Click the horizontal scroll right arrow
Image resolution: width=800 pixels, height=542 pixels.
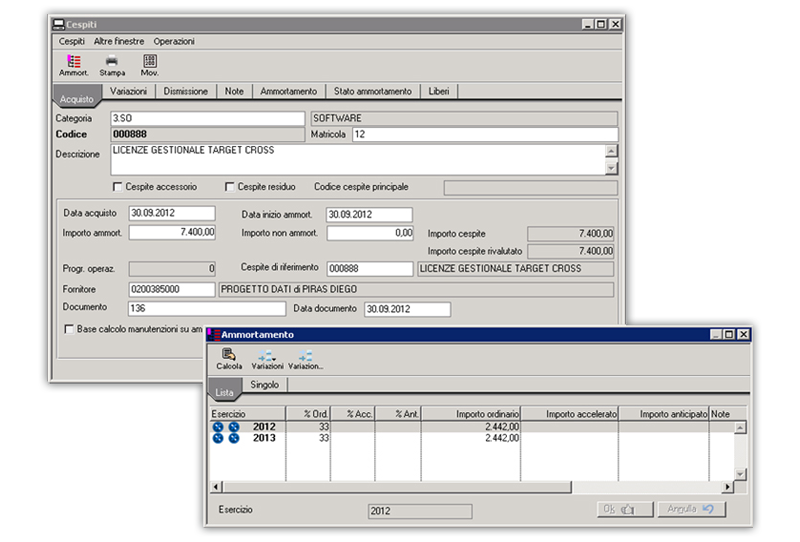tap(728, 487)
